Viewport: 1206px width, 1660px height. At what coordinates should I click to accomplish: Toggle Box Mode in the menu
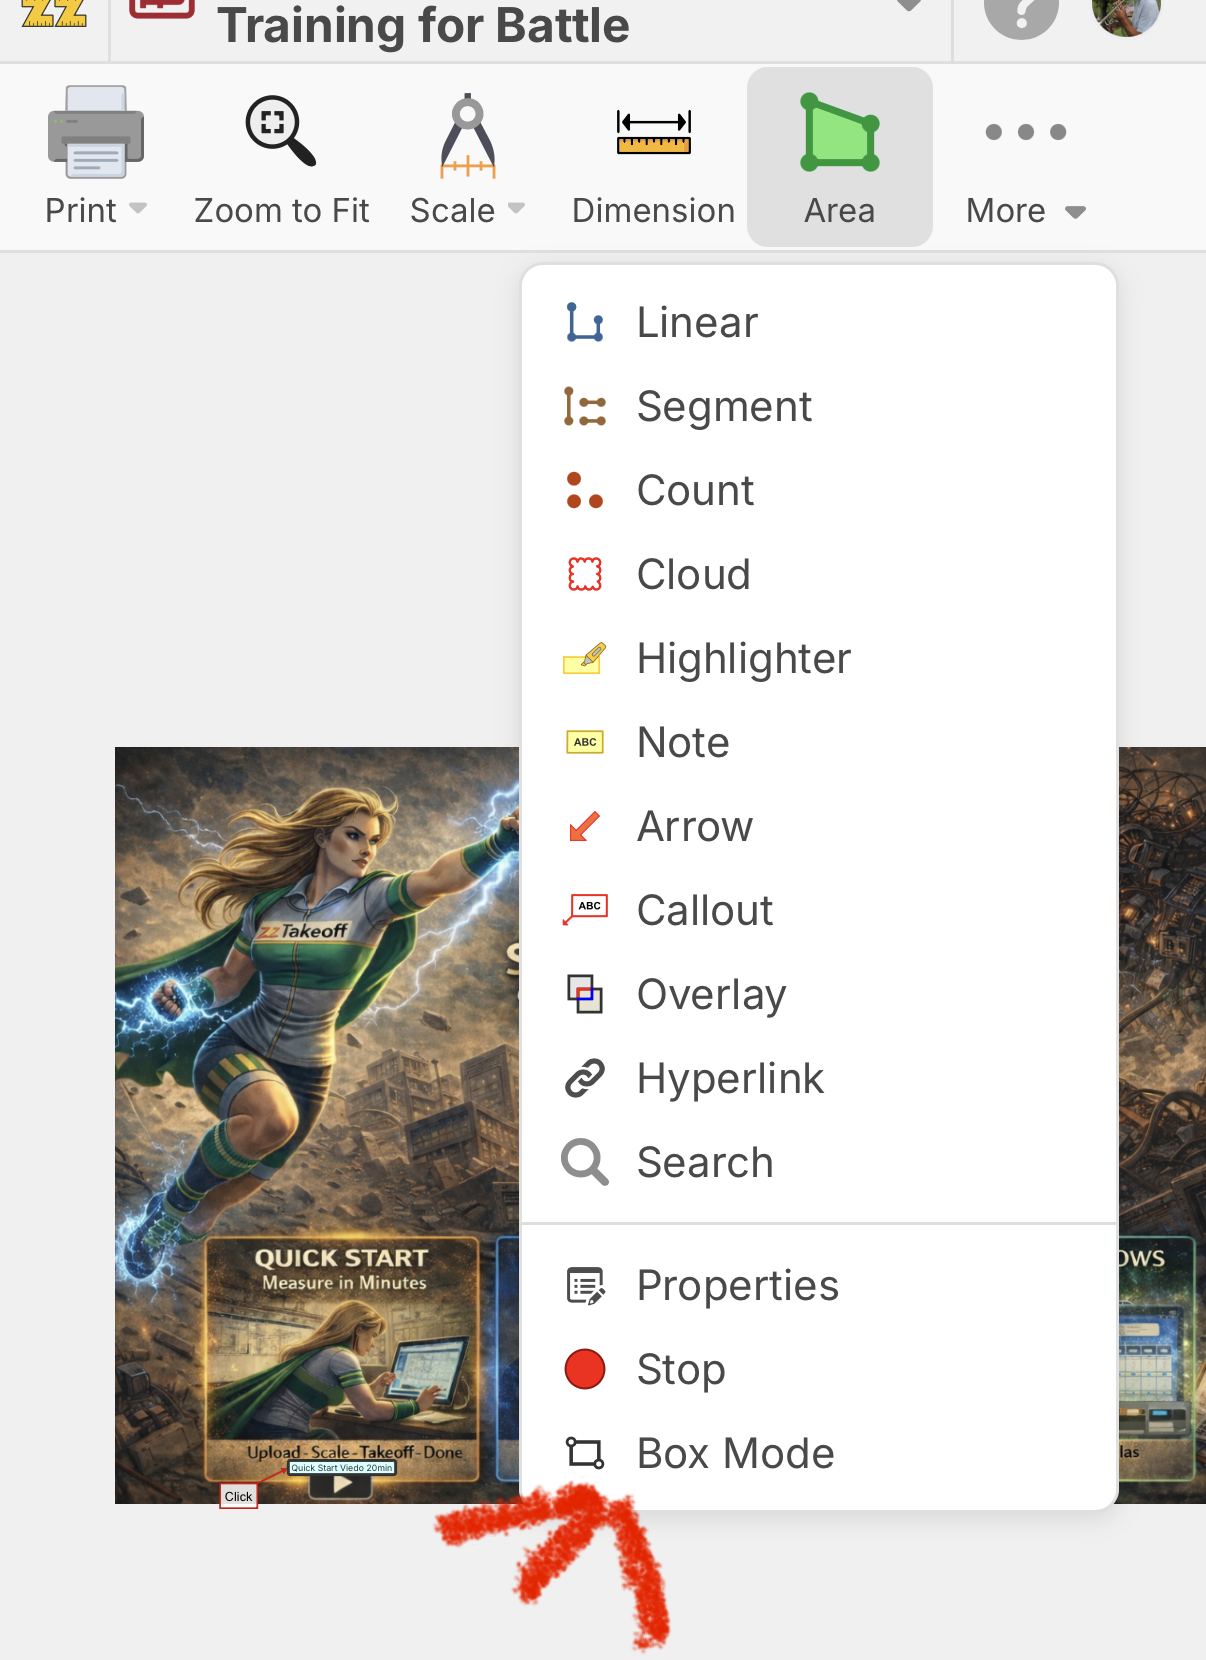click(735, 1453)
